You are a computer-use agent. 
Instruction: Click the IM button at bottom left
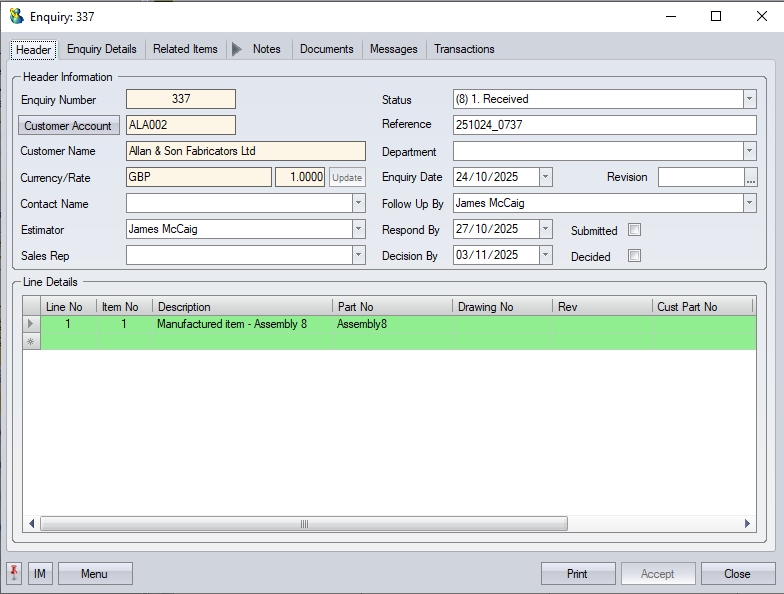pyautogui.click(x=40, y=573)
